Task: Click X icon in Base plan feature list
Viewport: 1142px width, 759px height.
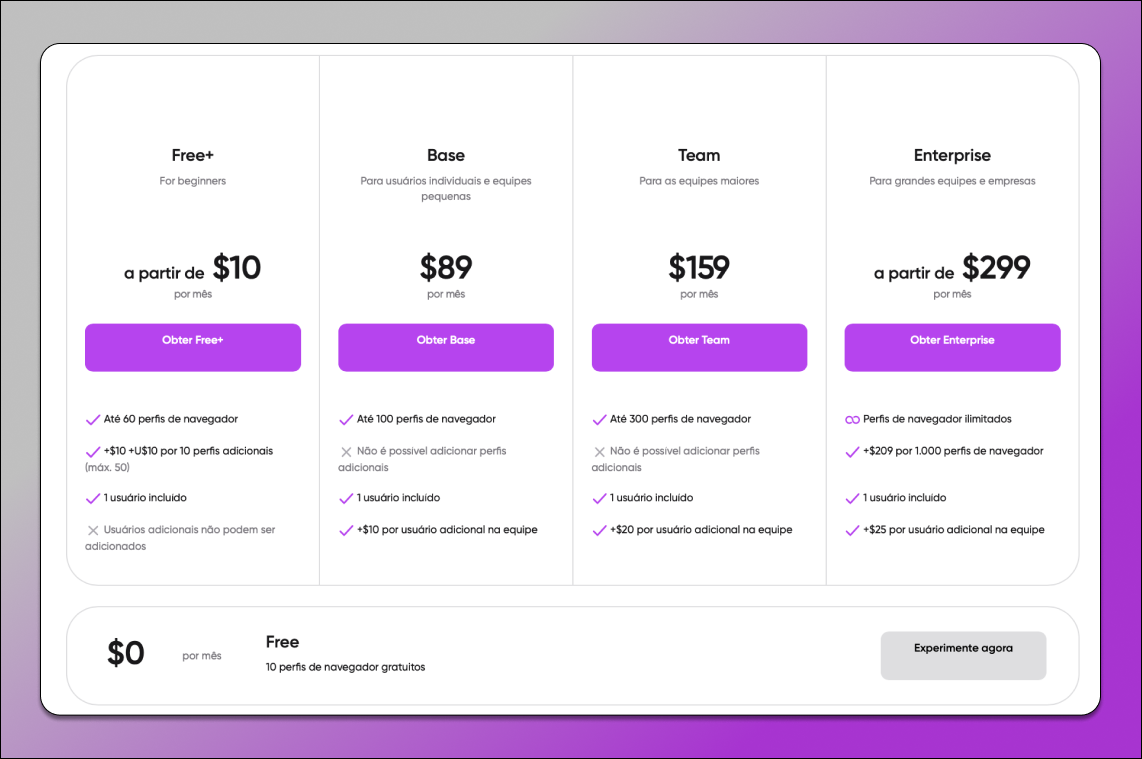Action: tap(346, 452)
